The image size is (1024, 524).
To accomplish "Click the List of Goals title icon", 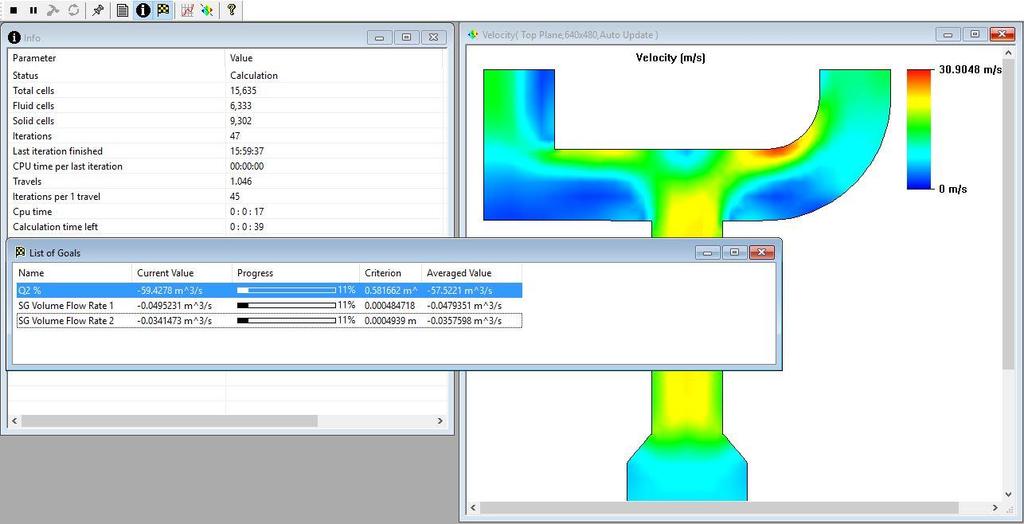I will pos(20,252).
